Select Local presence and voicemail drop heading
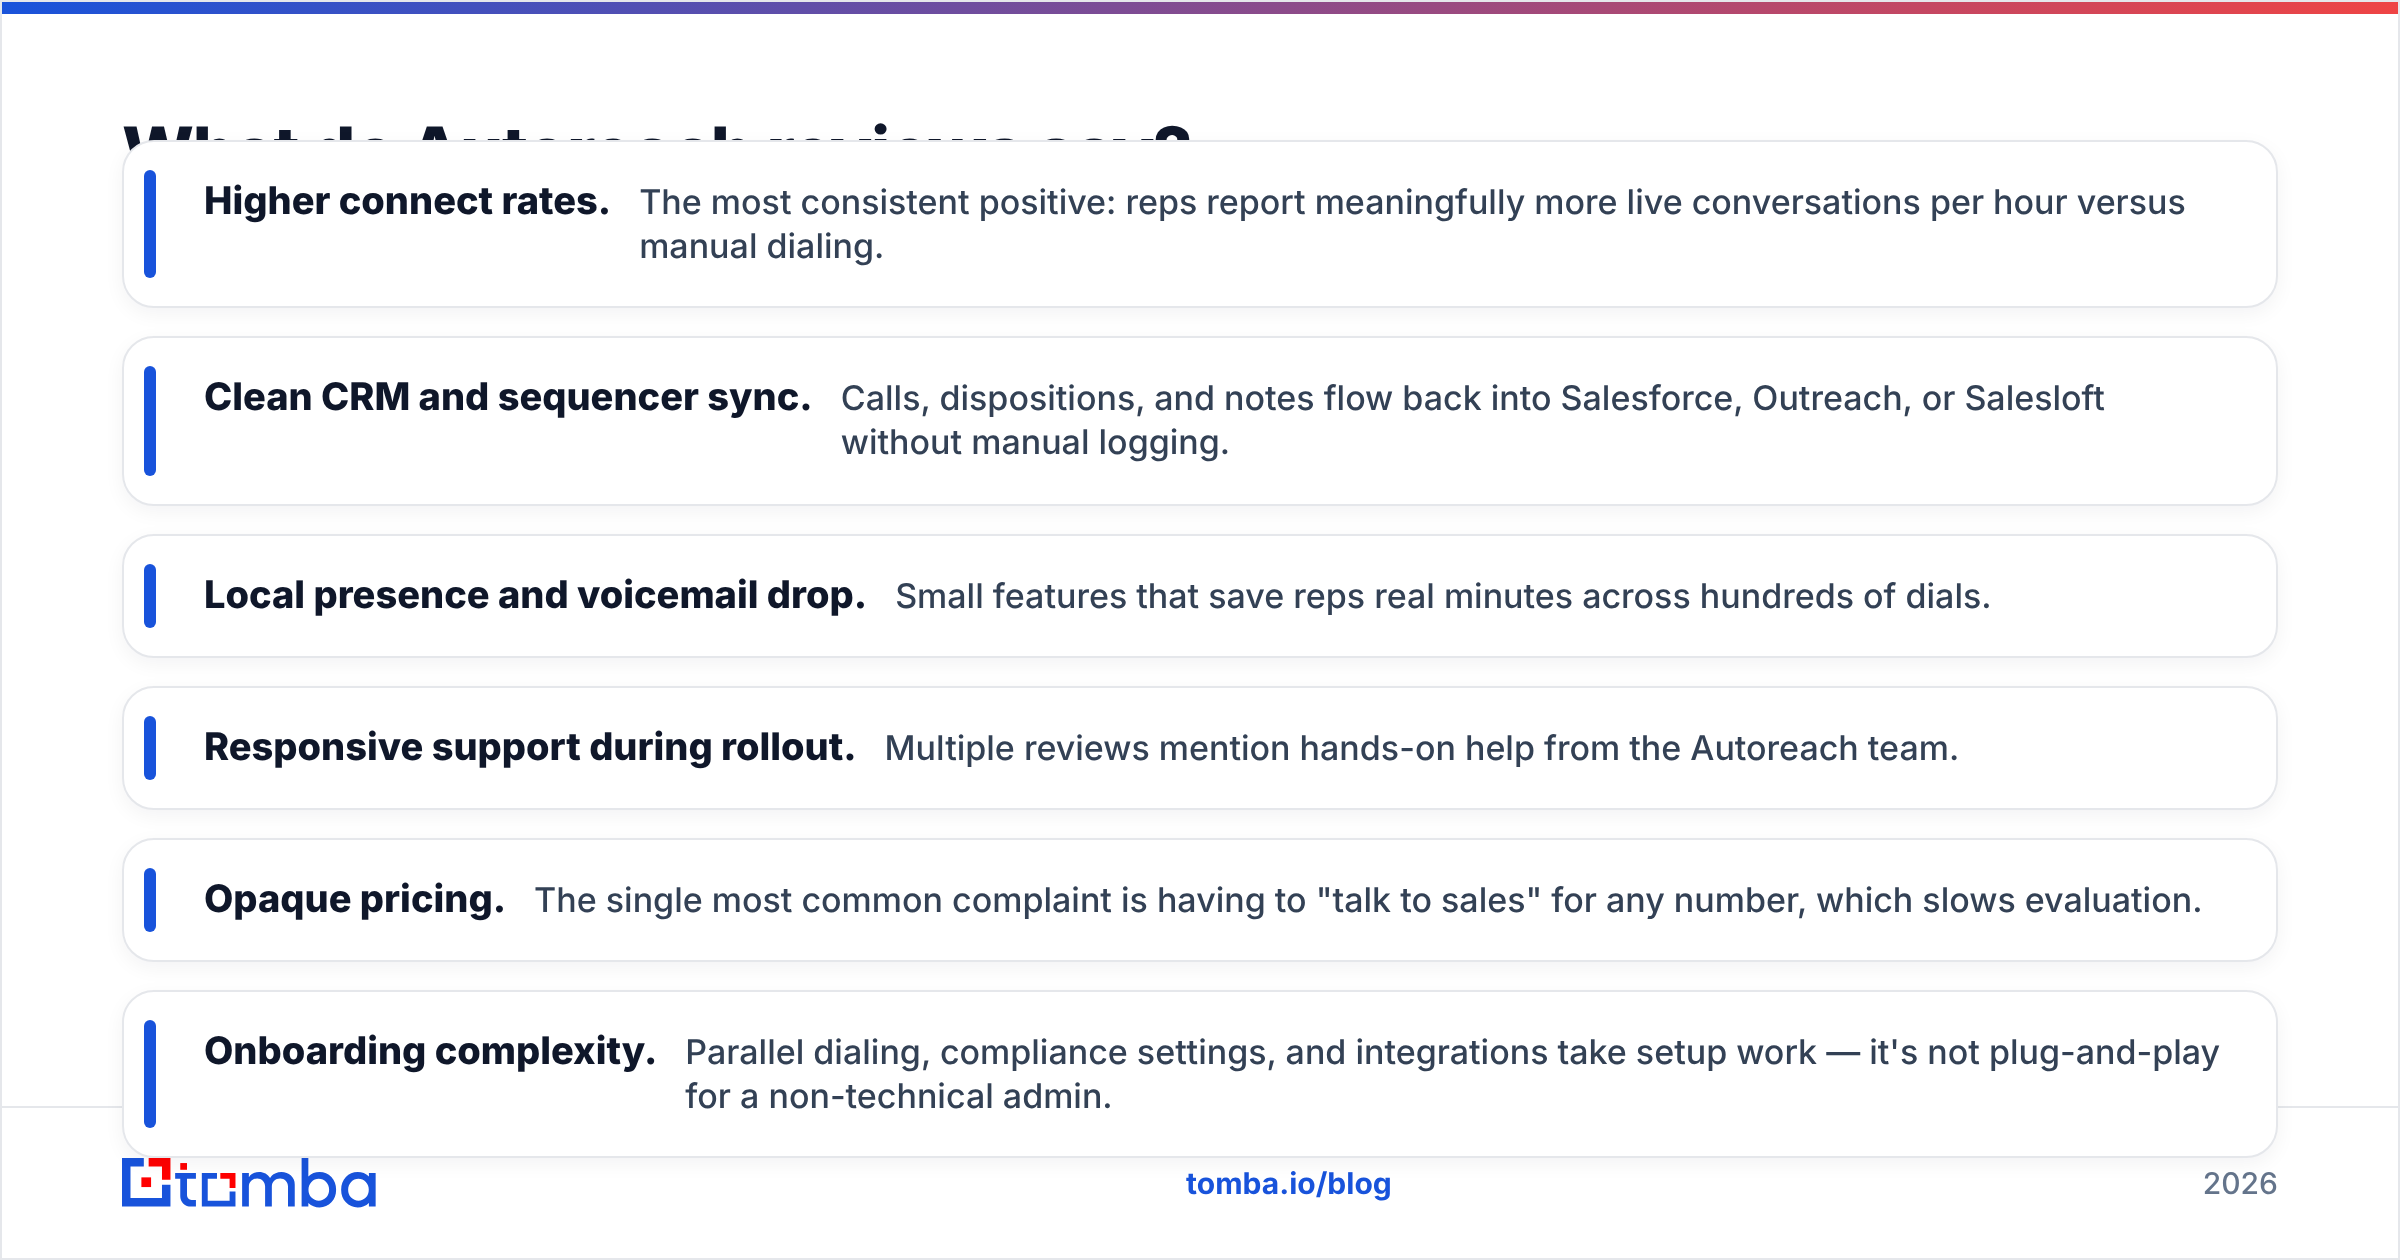The height and width of the screenshot is (1260, 2400). point(534,596)
